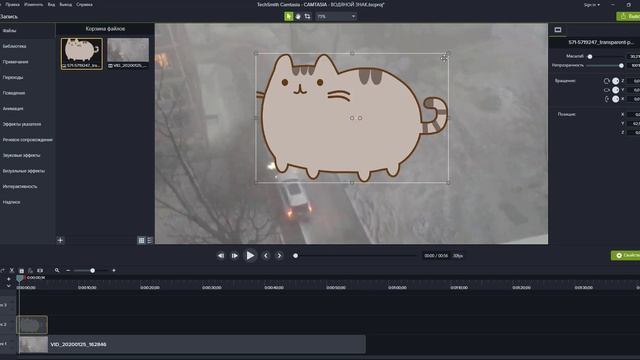Click the Copy icon on timeline toolbar
The height and width of the screenshot is (360, 640).
[x=21, y=270]
